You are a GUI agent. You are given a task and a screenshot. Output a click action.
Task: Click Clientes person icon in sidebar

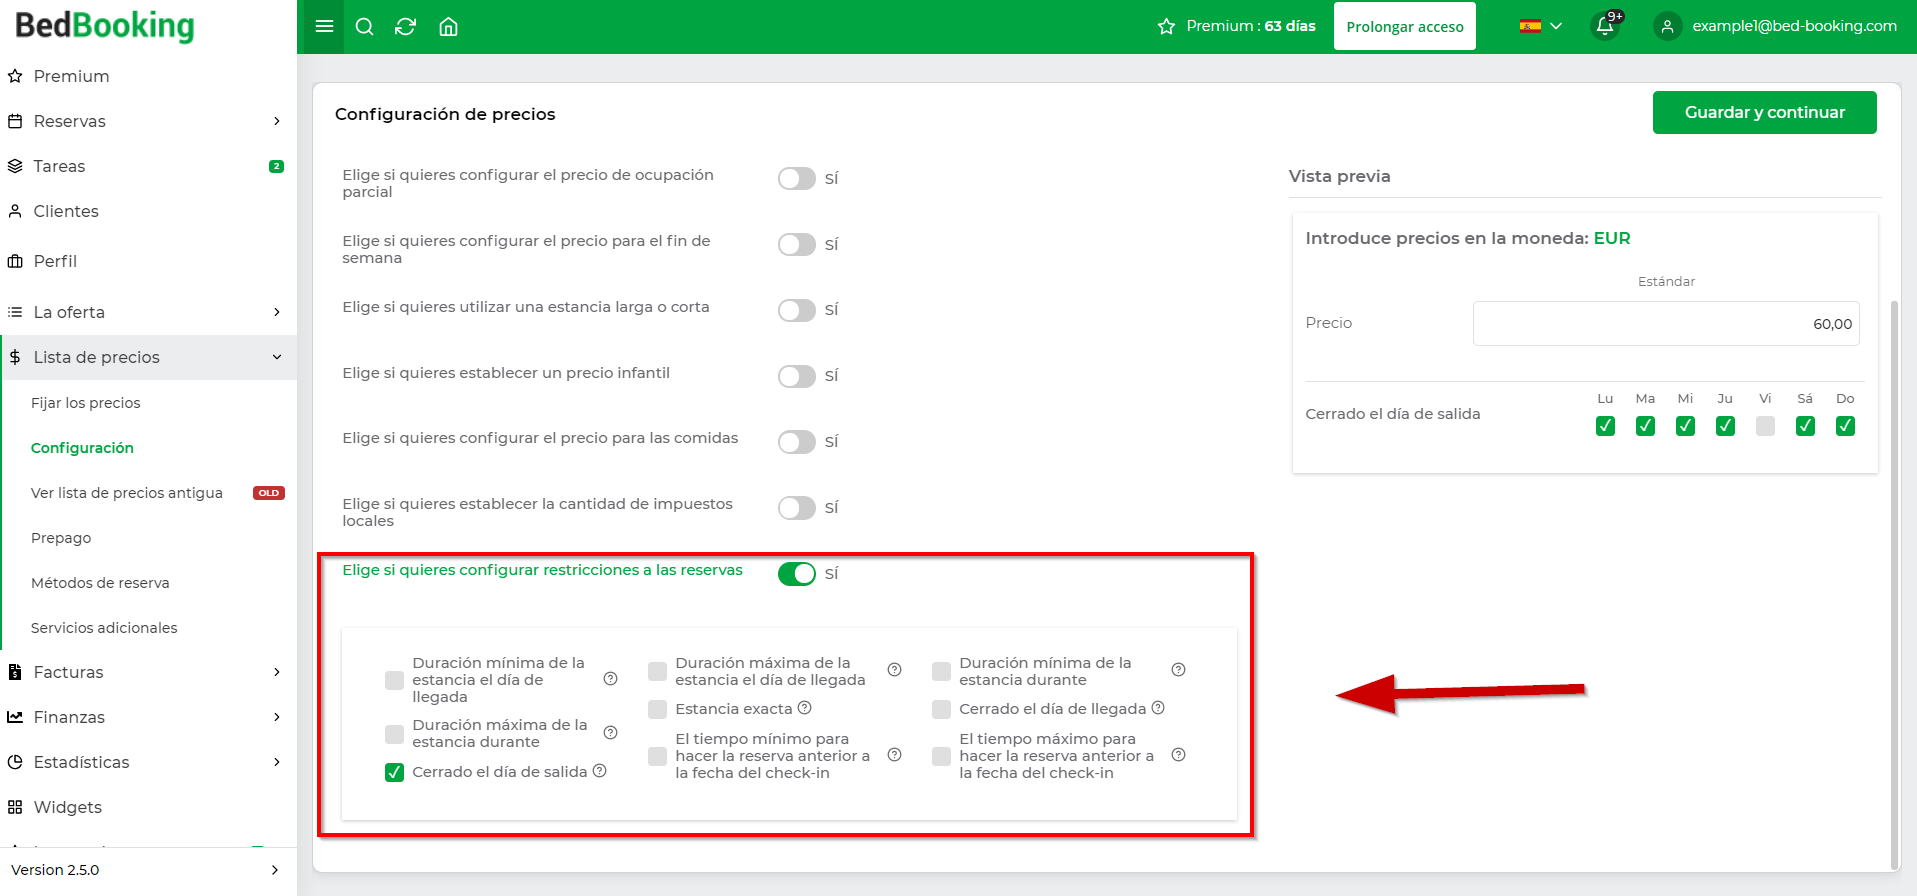[15, 211]
